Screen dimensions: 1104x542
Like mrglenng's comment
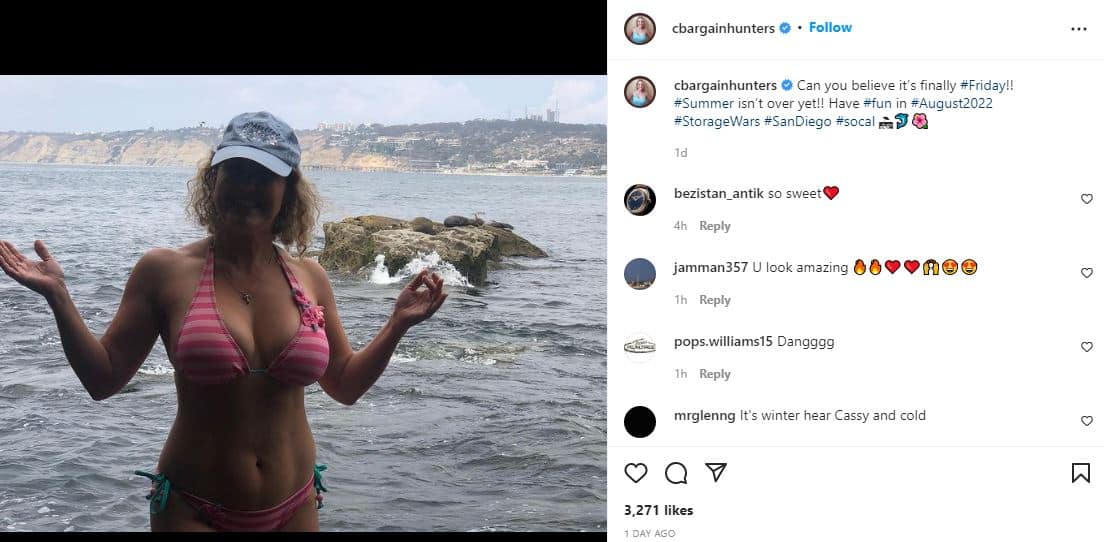pyautogui.click(x=1087, y=421)
